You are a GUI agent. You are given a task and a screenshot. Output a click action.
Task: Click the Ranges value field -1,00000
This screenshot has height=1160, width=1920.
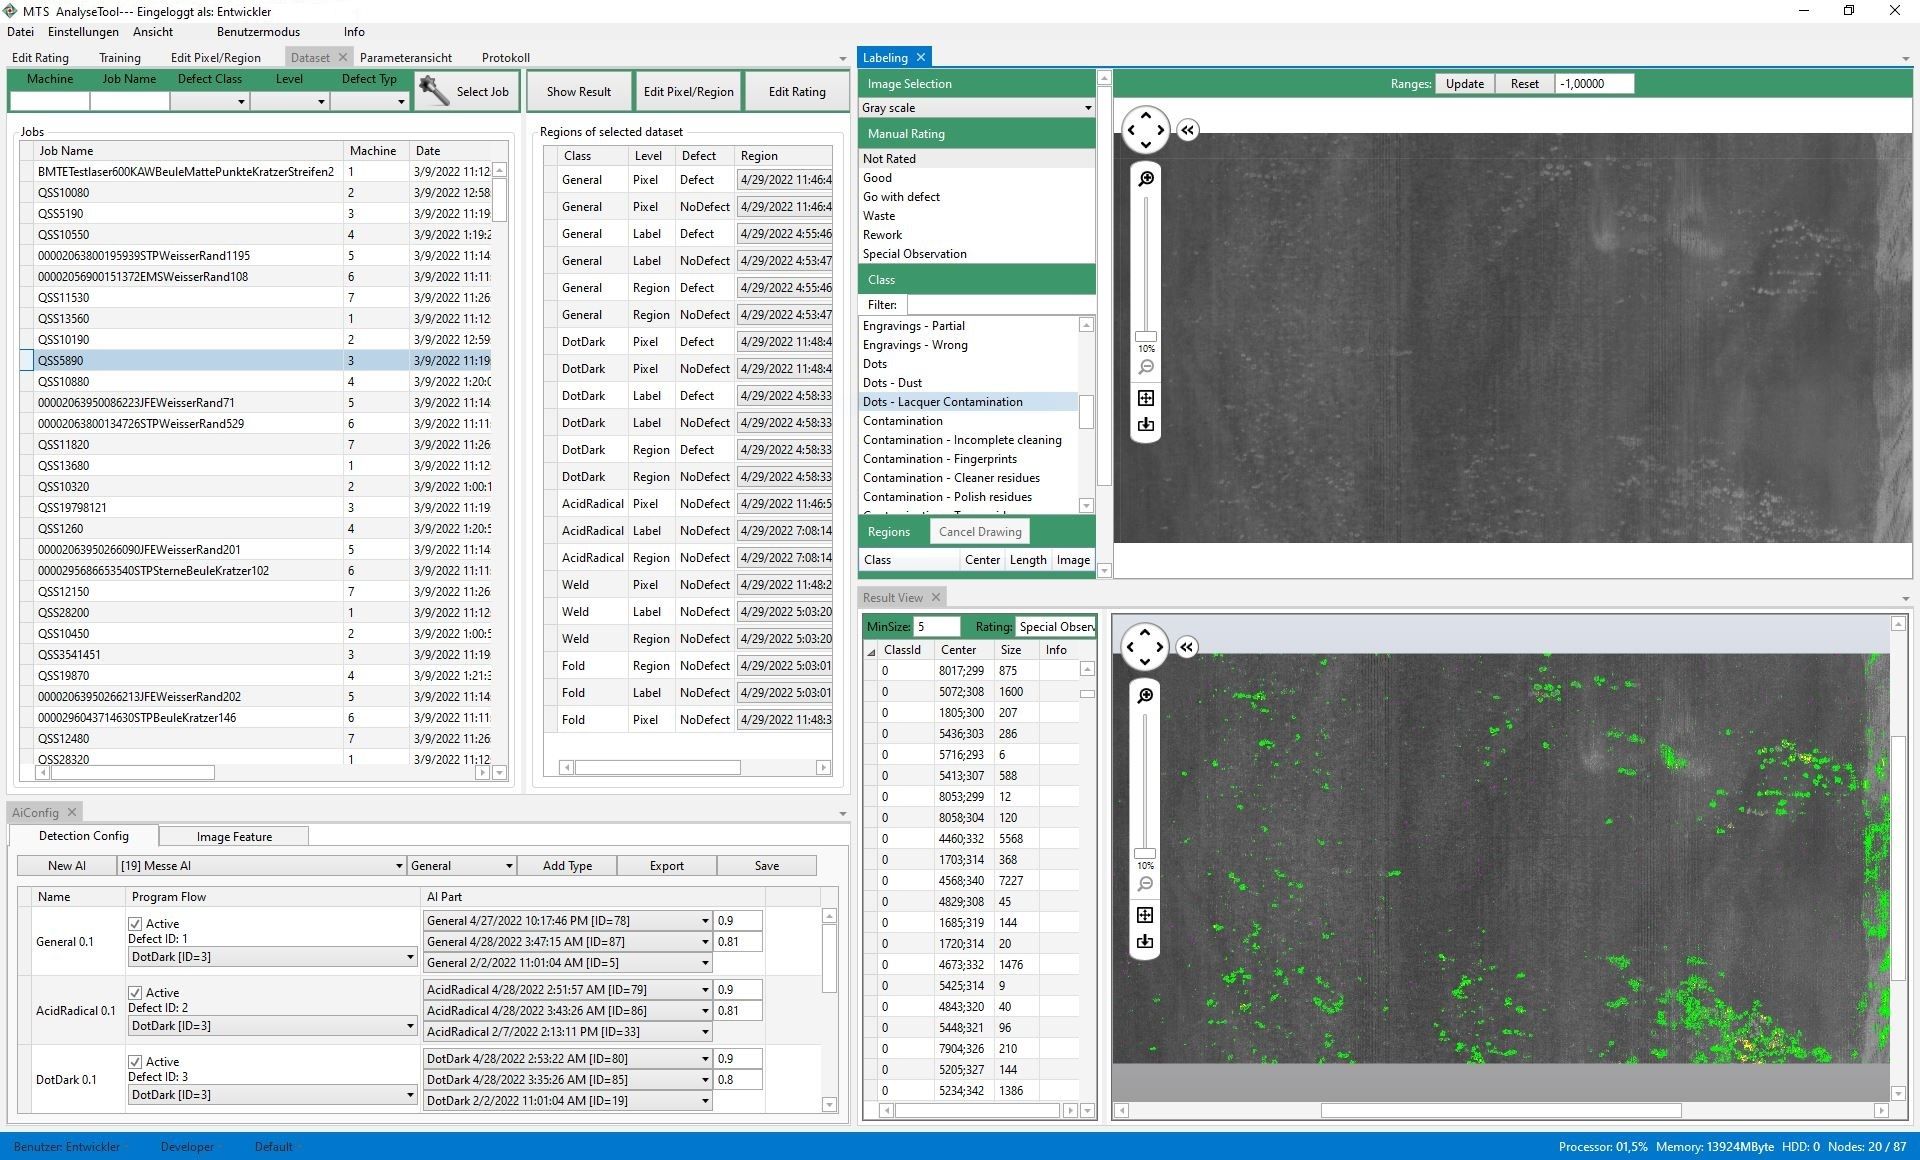(1594, 84)
